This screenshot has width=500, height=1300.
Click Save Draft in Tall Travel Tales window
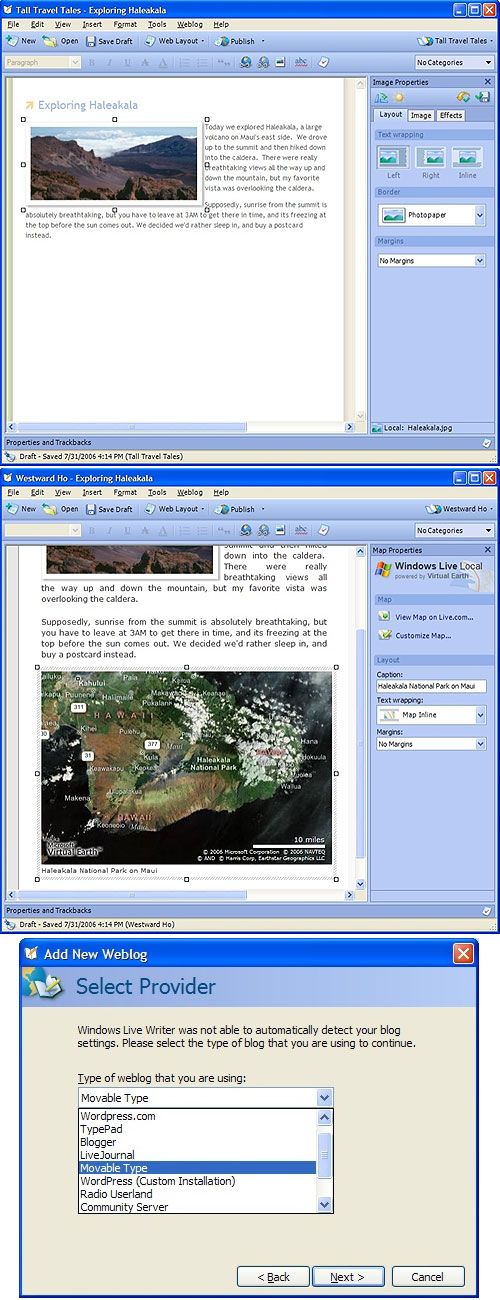(109, 41)
